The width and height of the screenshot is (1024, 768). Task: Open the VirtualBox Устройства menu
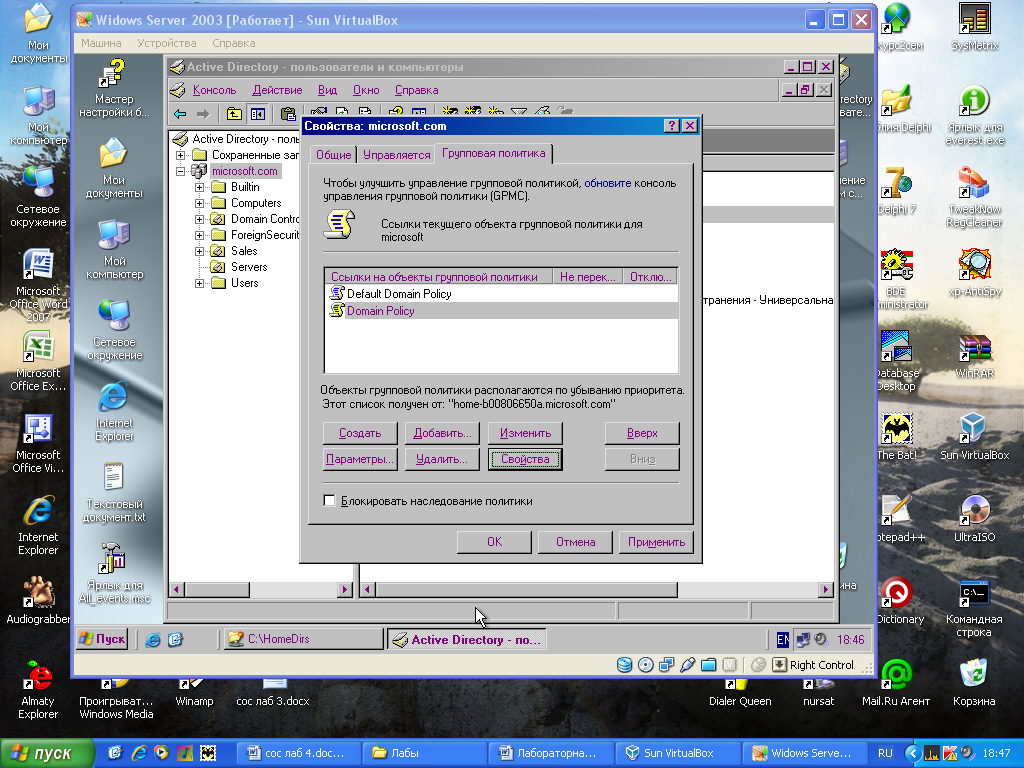pos(167,43)
